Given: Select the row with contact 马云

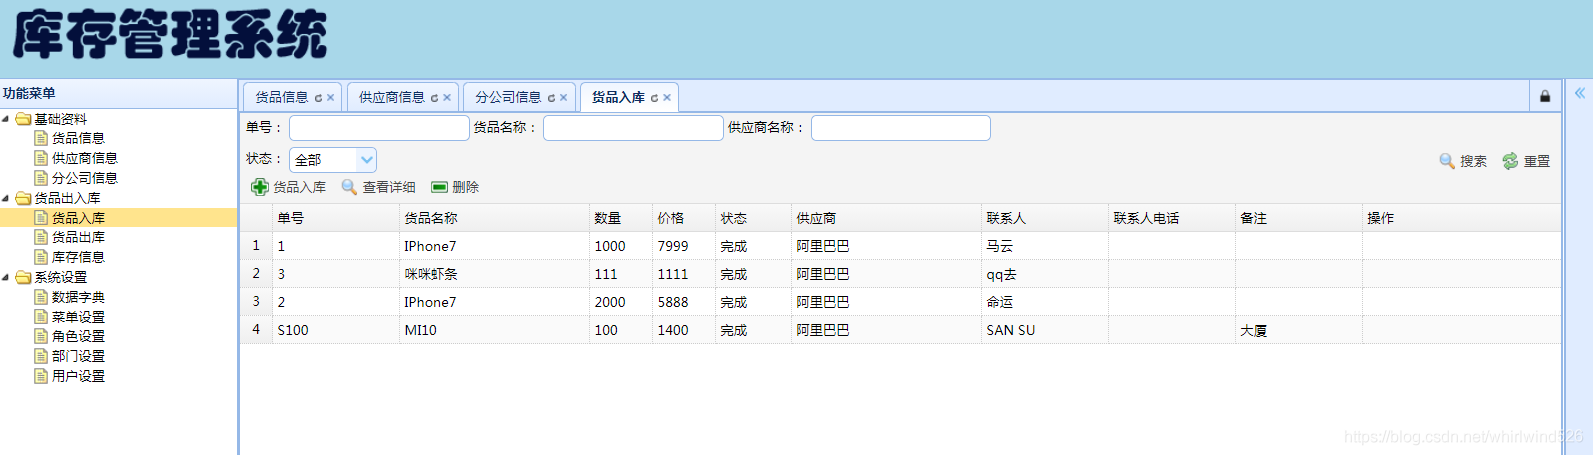Looking at the screenshot, I should point(900,246).
